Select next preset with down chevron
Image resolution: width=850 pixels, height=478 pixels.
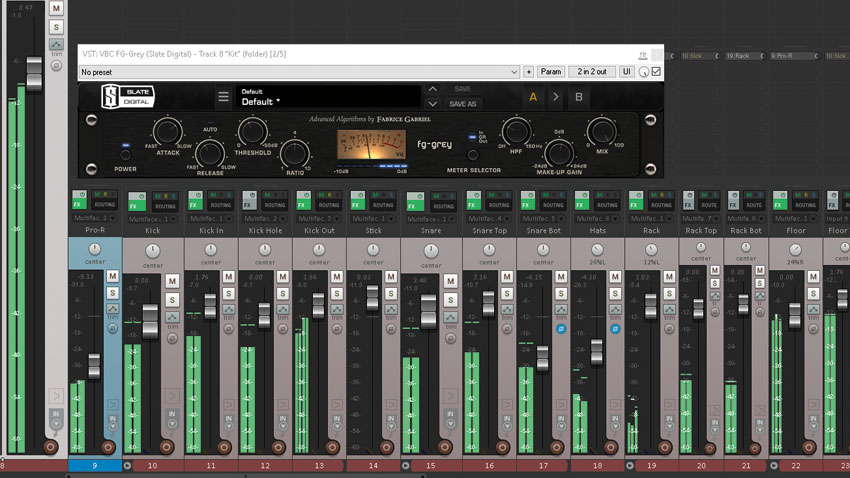click(x=433, y=104)
